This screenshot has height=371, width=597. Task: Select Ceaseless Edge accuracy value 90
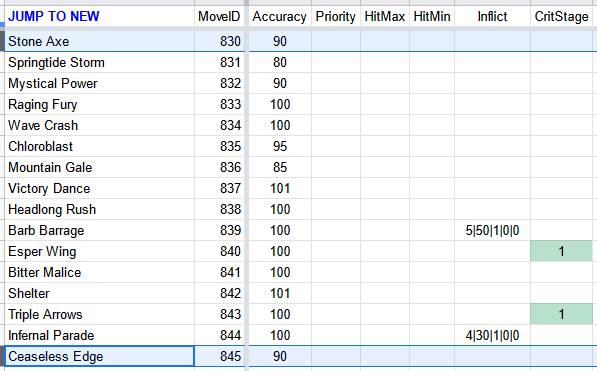tap(280, 356)
